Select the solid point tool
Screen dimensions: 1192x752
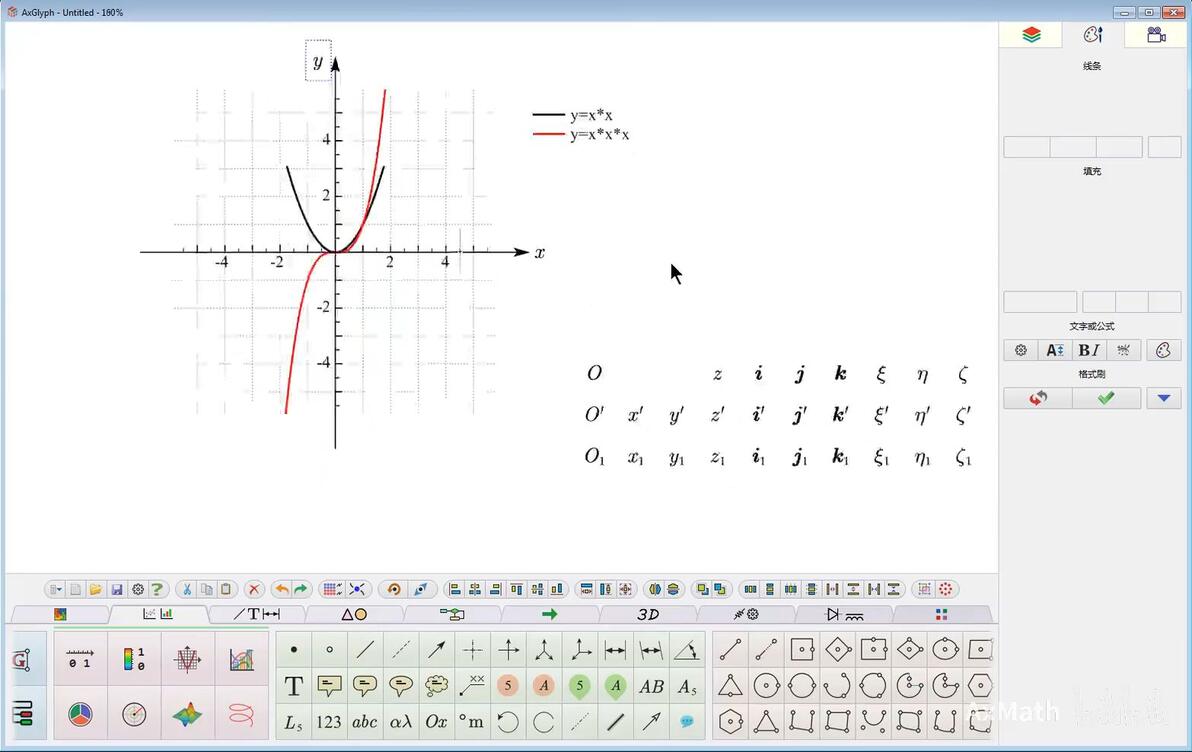293,649
